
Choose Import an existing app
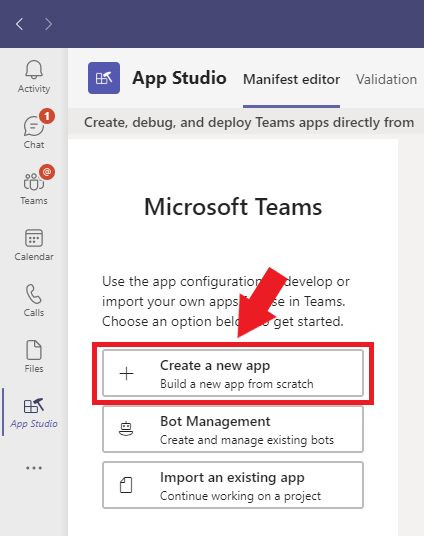pos(233,485)
